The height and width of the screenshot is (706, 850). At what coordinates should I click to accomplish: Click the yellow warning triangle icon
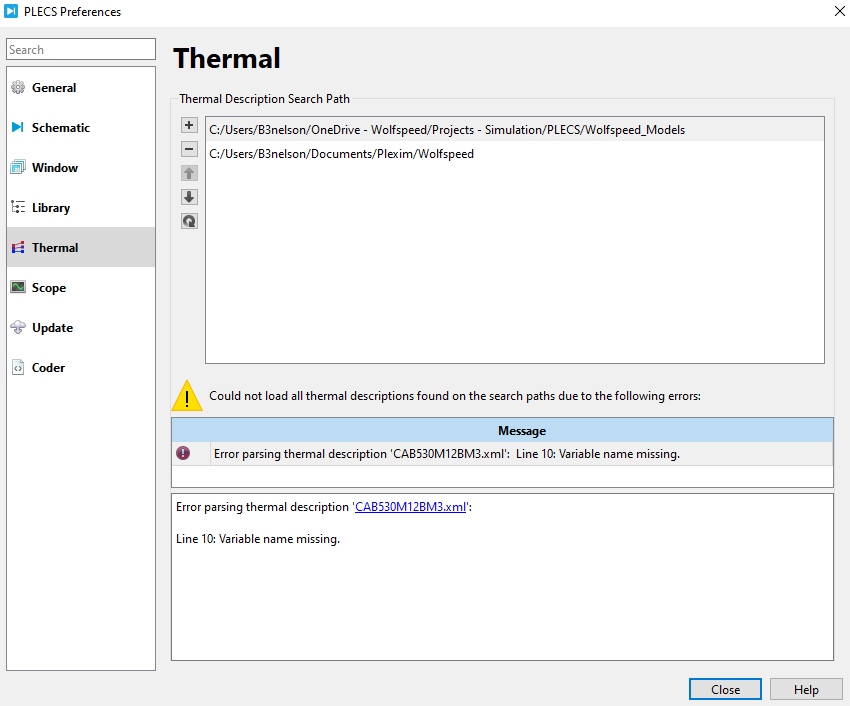pyautogui.click(x=187, y=396)
